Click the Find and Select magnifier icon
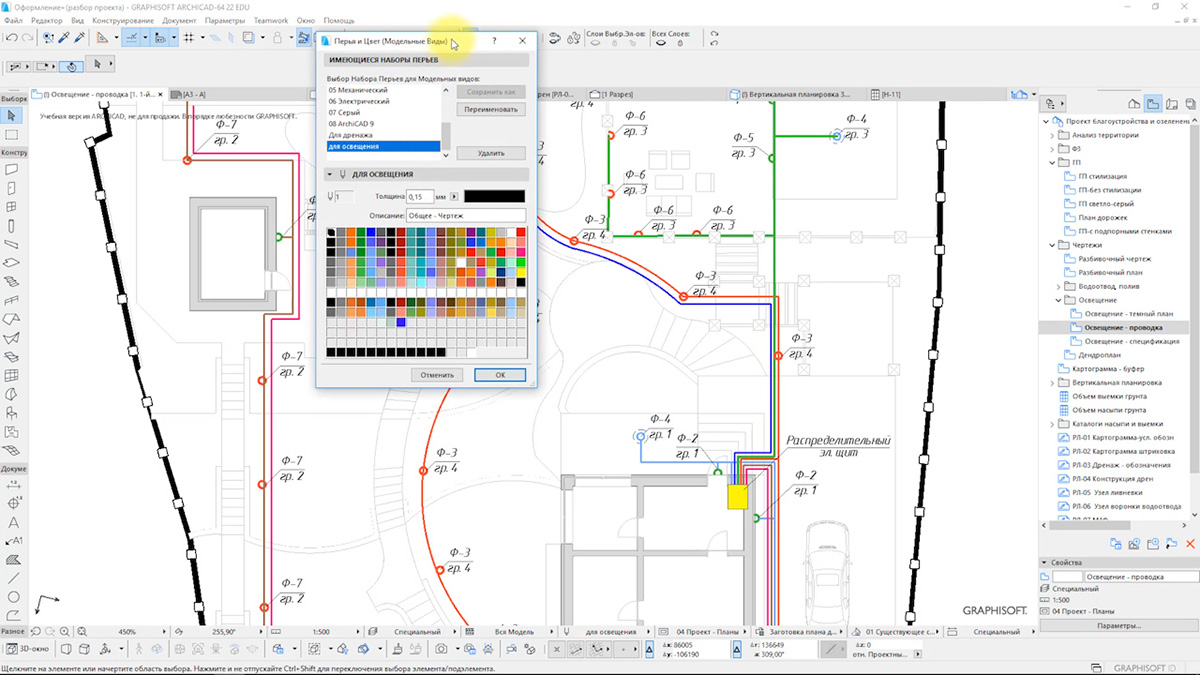 tap(49, 37)
